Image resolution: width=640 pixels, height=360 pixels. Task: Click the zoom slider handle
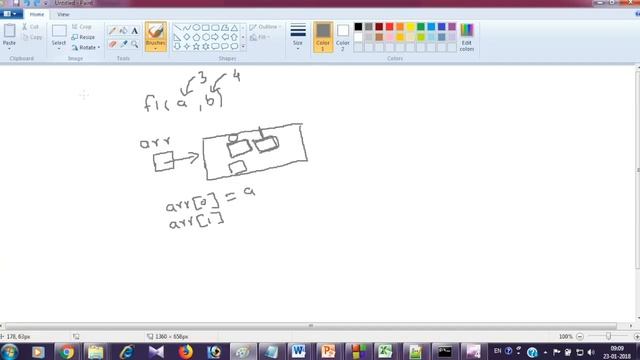tap(608, 336)
